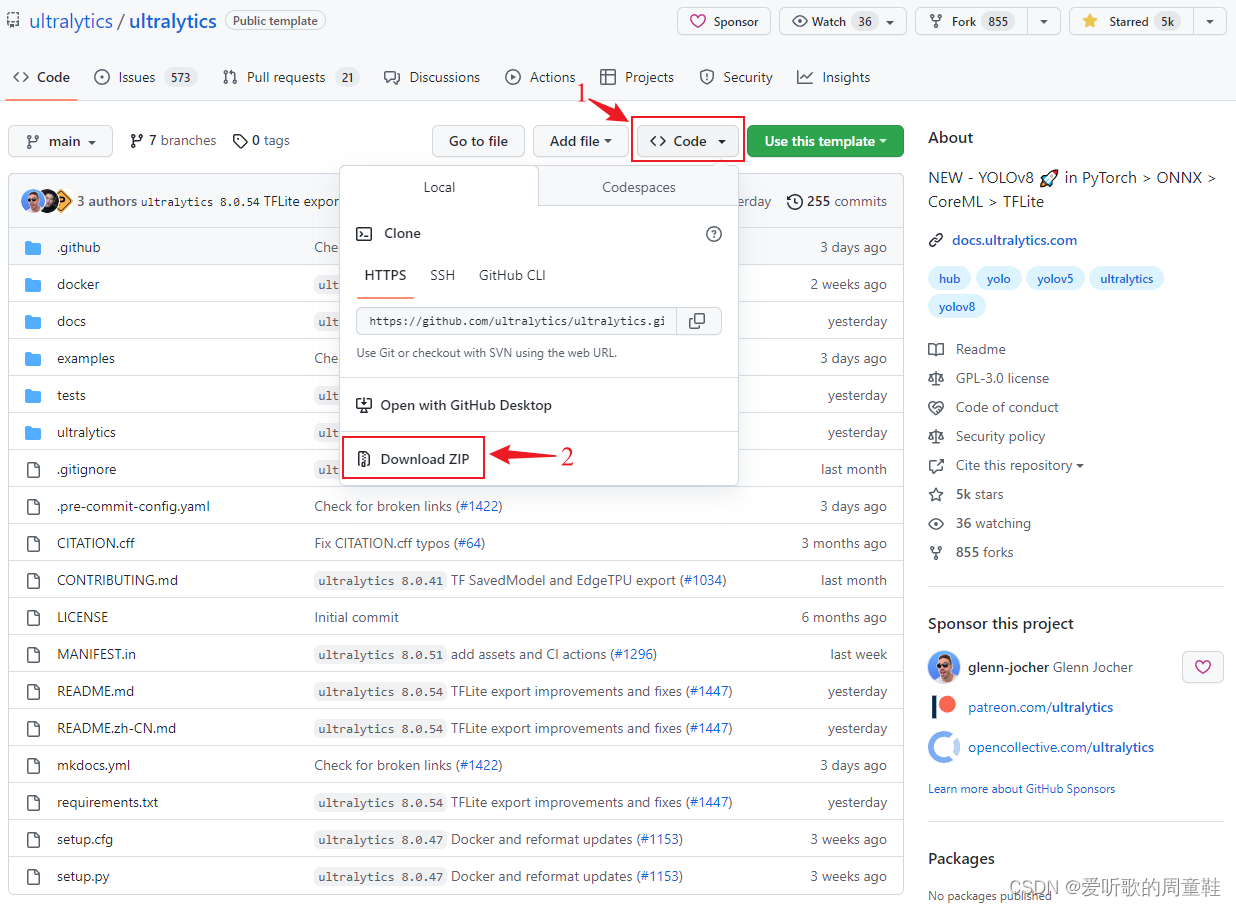1236x906 pixels.
Task: Click the GPL-3.0 license scale icon
Action: 936,378
